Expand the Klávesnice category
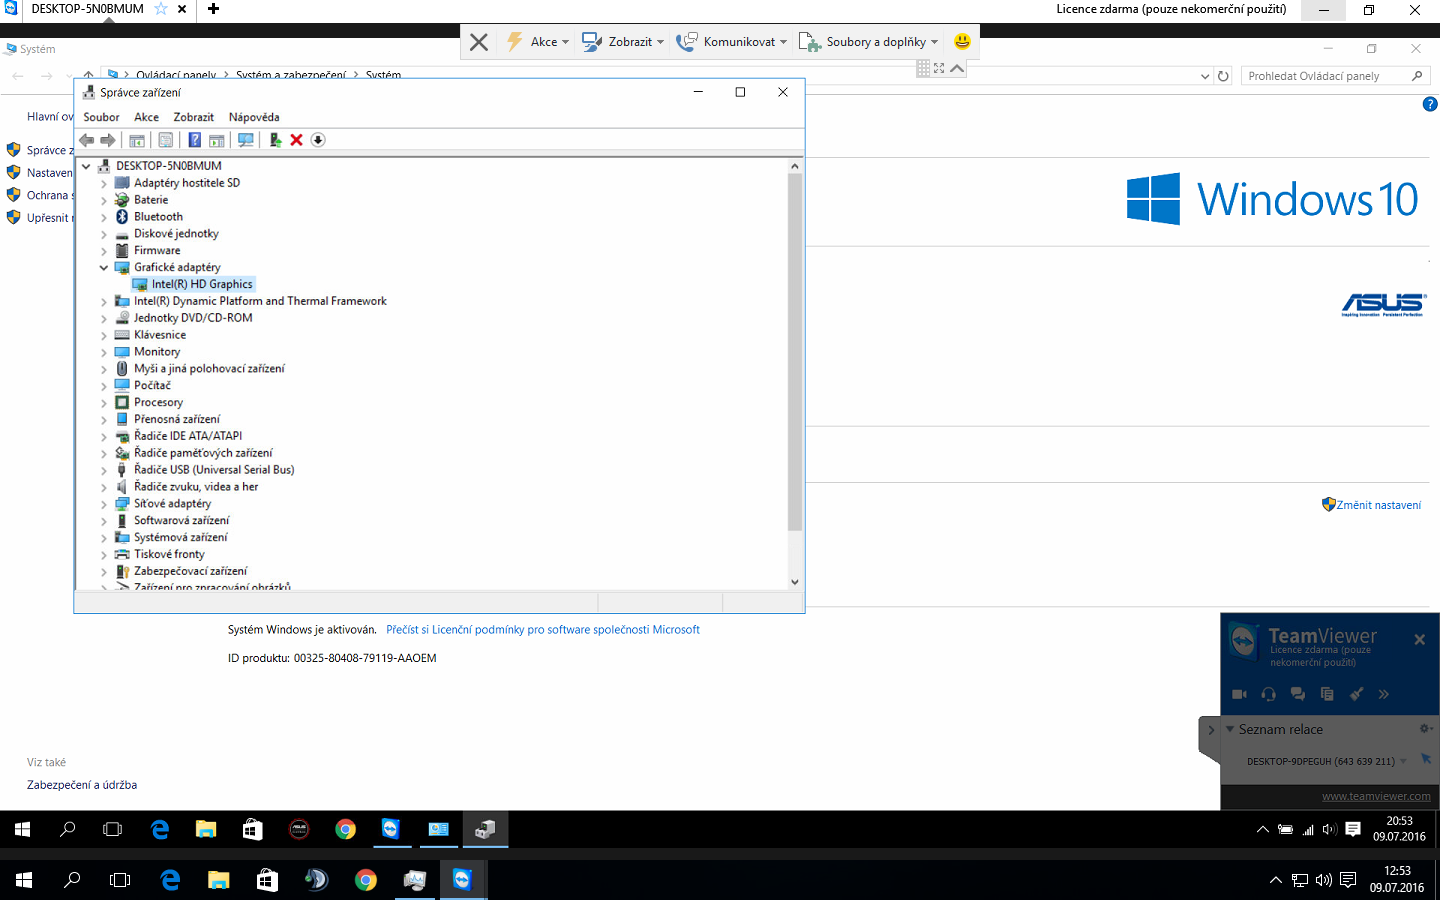The width and height of the screenshot is (1440, 900). (x=104, y=335)
